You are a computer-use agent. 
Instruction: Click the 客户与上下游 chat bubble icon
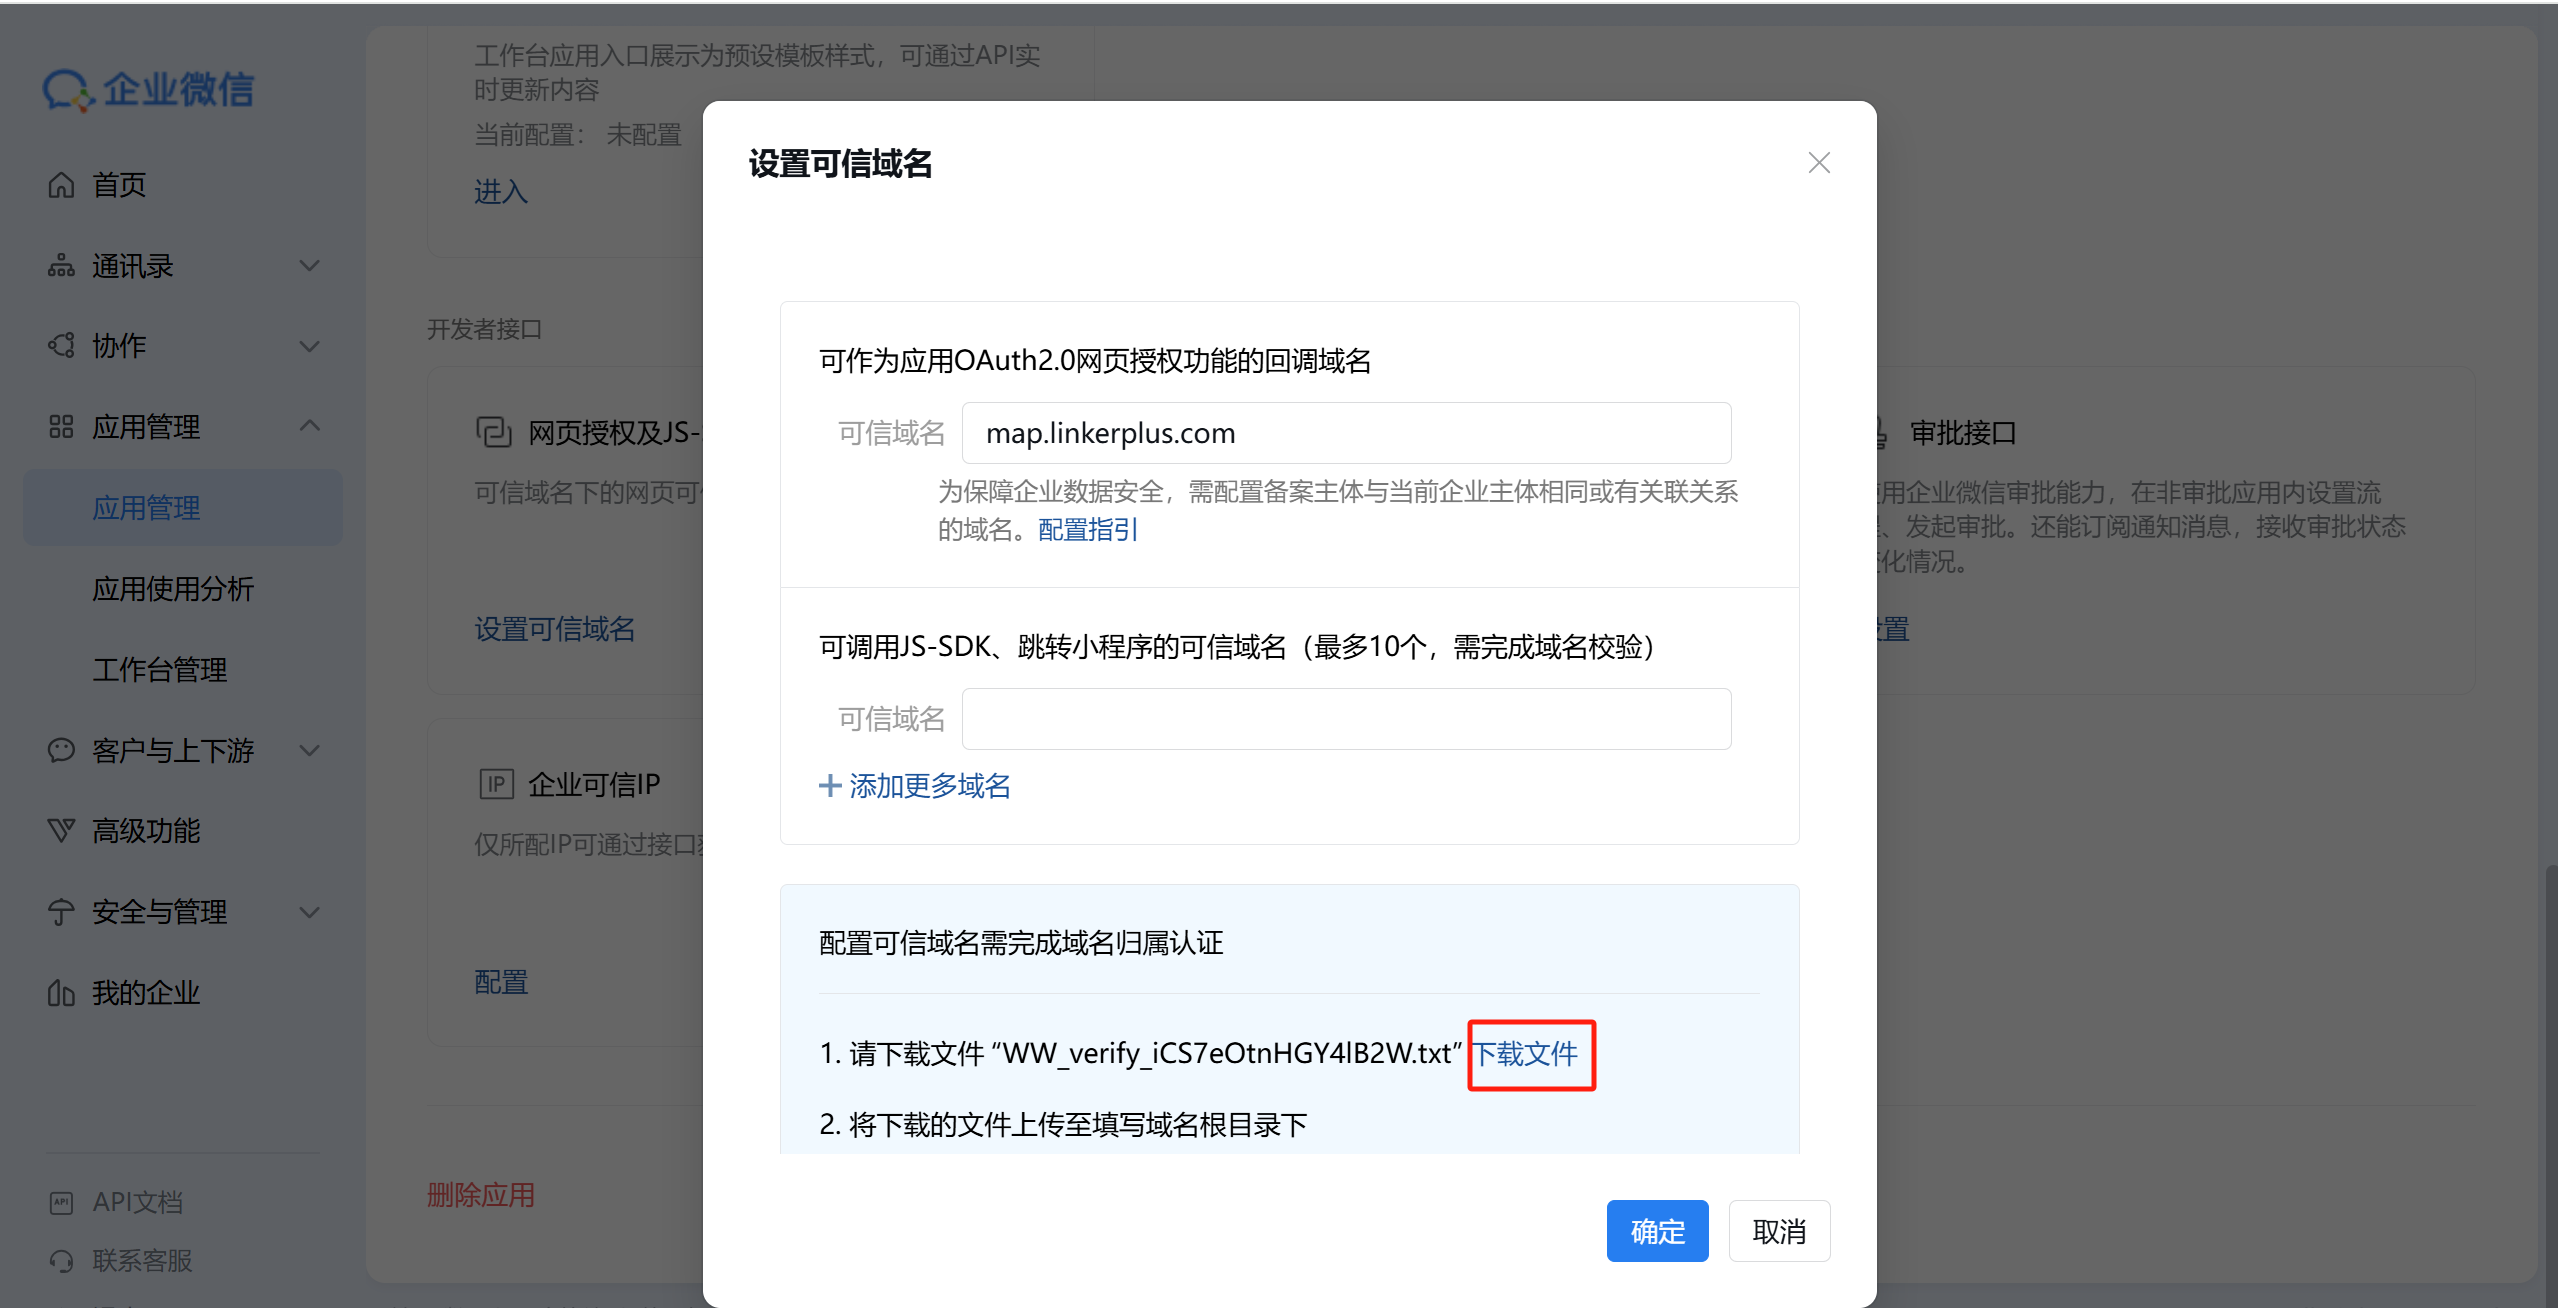(x=61, y=750)
